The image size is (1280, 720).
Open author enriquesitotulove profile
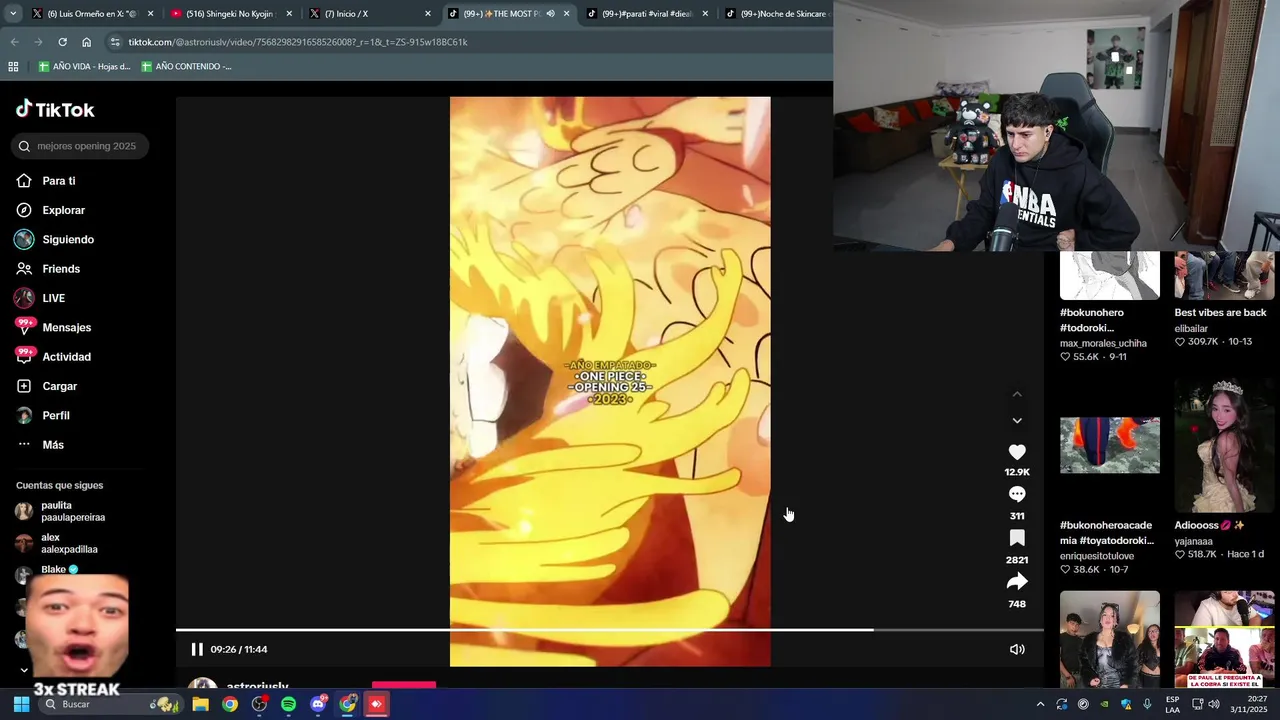coord(1097,556)
